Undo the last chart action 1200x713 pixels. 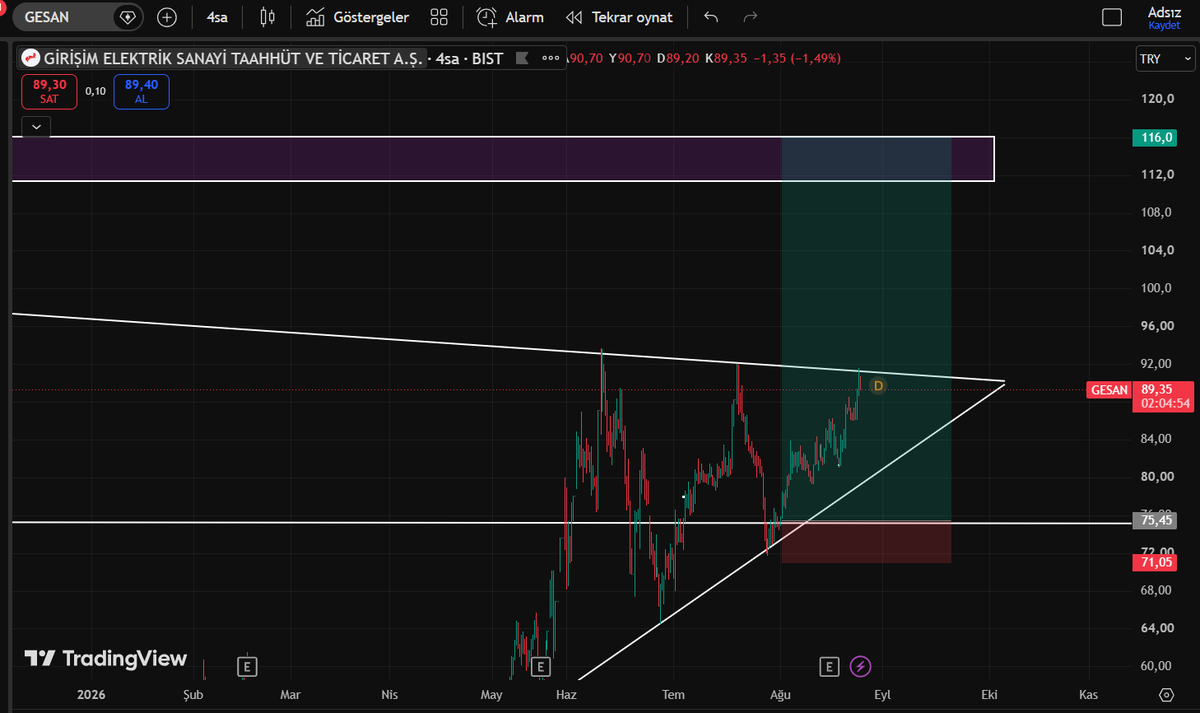click(711, 17)
